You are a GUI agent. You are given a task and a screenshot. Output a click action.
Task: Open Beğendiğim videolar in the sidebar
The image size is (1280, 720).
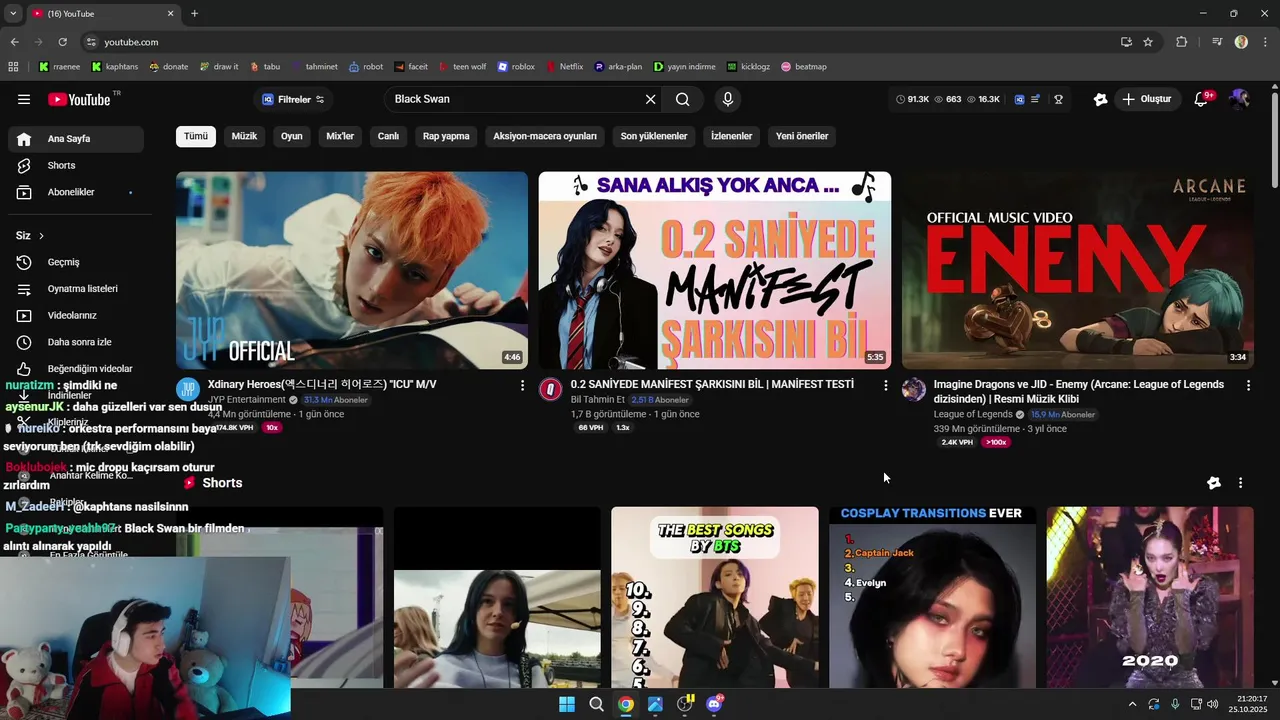click(x=76, y=368)
